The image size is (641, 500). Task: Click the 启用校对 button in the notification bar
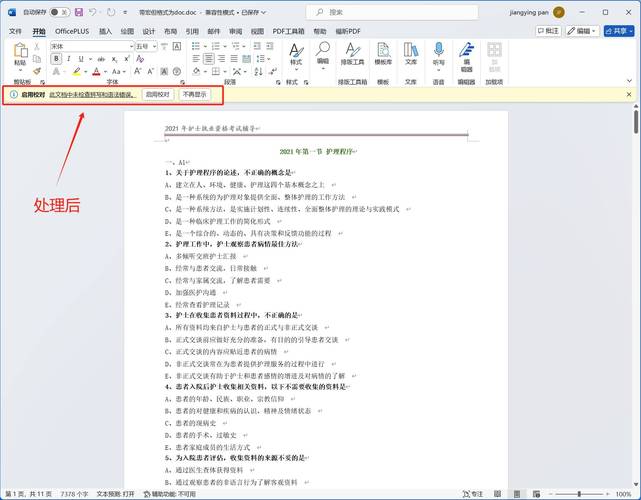tap(158, 94)
